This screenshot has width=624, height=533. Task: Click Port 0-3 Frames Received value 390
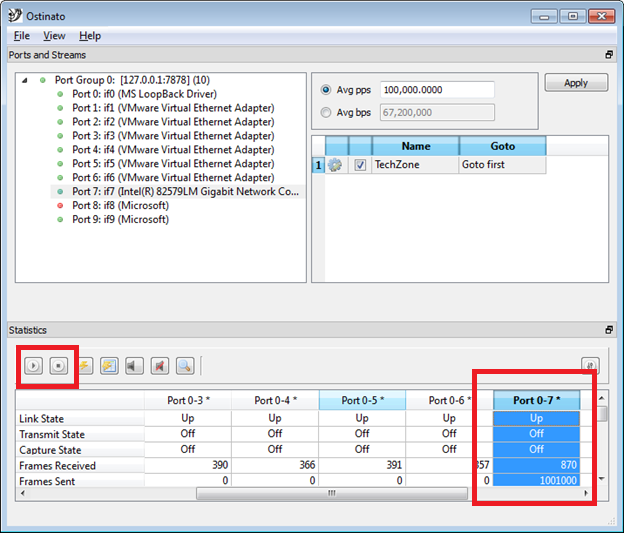[188, 465]
